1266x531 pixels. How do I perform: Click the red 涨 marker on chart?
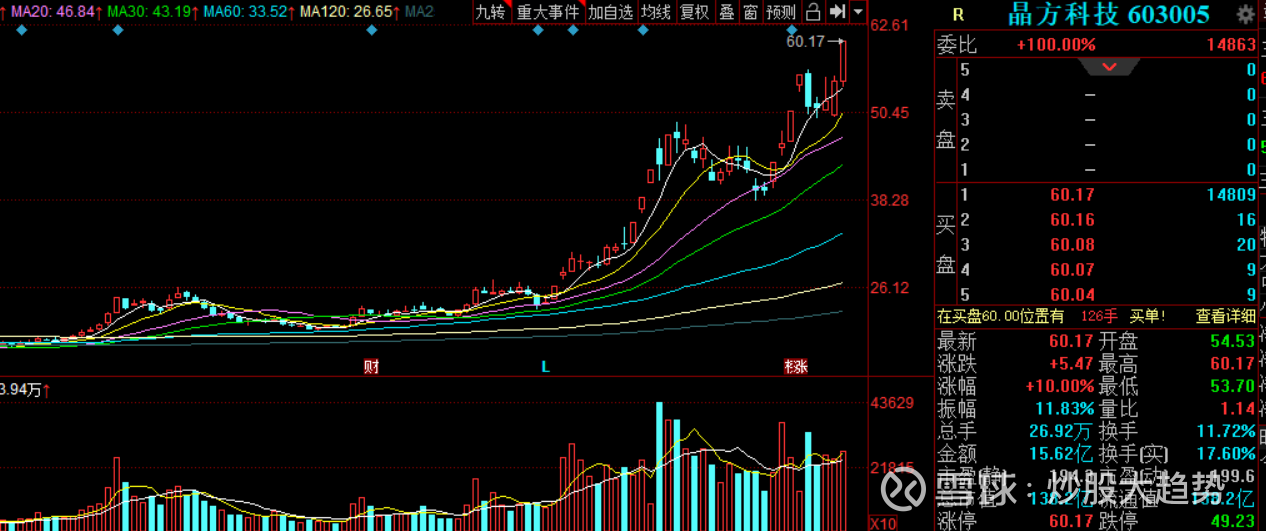coord(796,367)
